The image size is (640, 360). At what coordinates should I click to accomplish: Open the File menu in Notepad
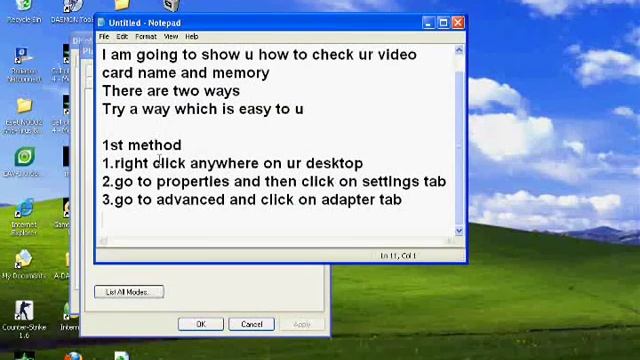click(x=104, y=37)
